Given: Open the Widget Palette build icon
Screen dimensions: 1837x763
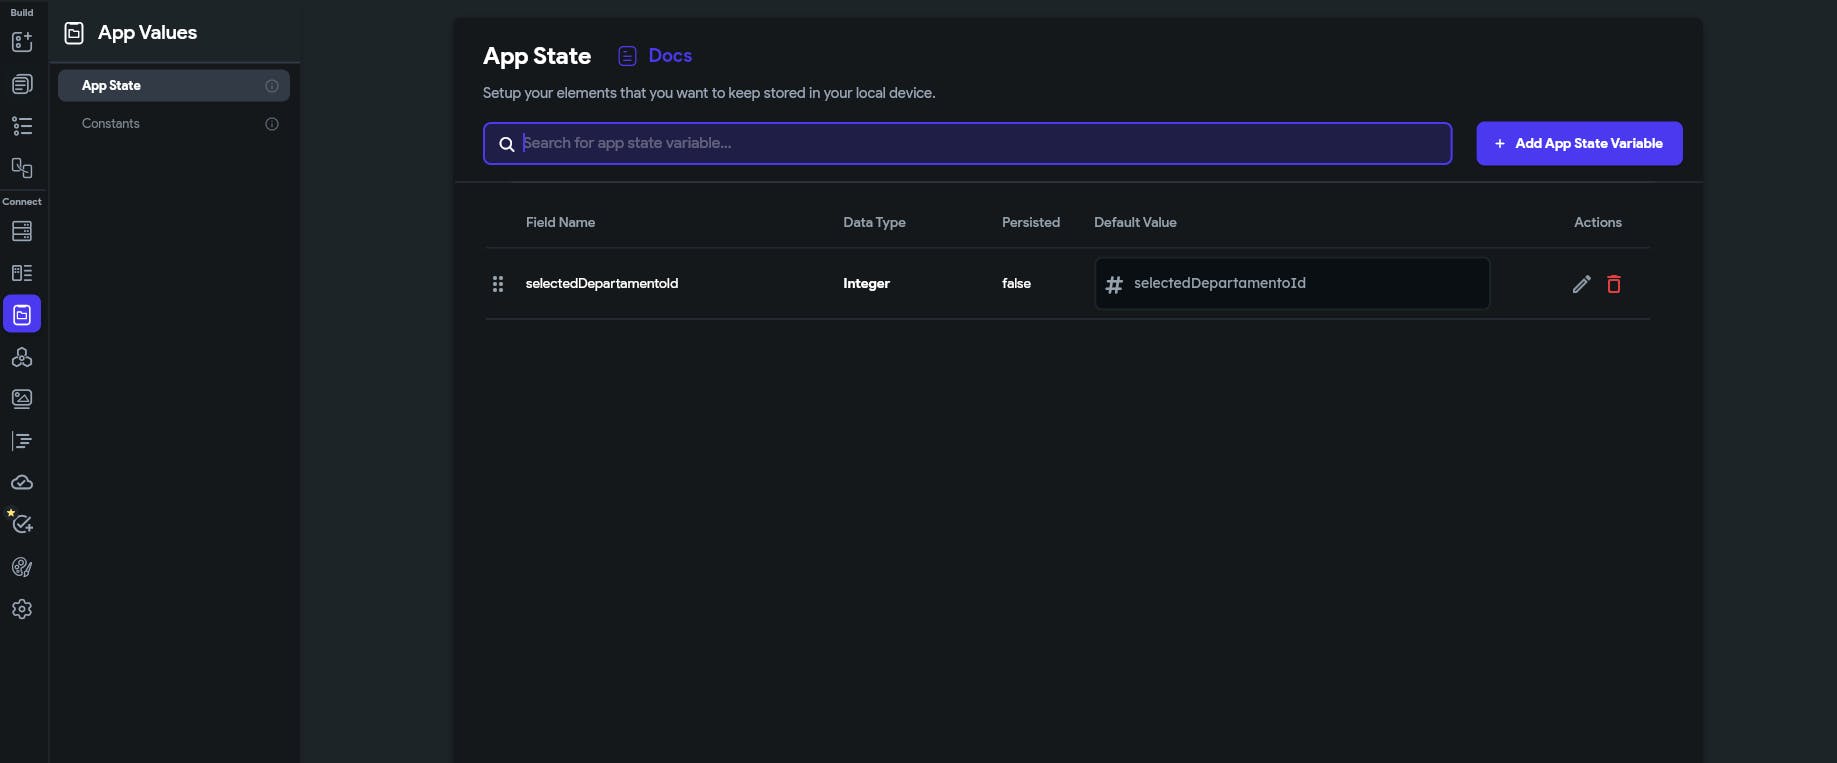Looking at the screenshot, I should [22, 42].
